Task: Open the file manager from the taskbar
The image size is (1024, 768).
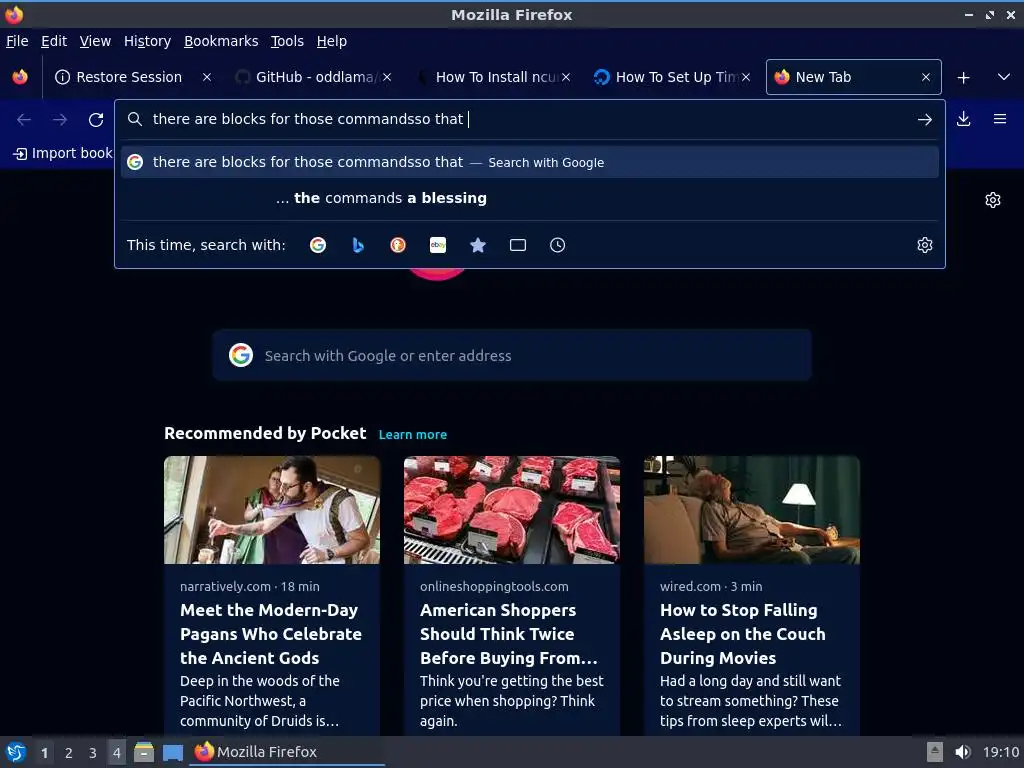Action: pyautogui.click(x=144, y=752)
